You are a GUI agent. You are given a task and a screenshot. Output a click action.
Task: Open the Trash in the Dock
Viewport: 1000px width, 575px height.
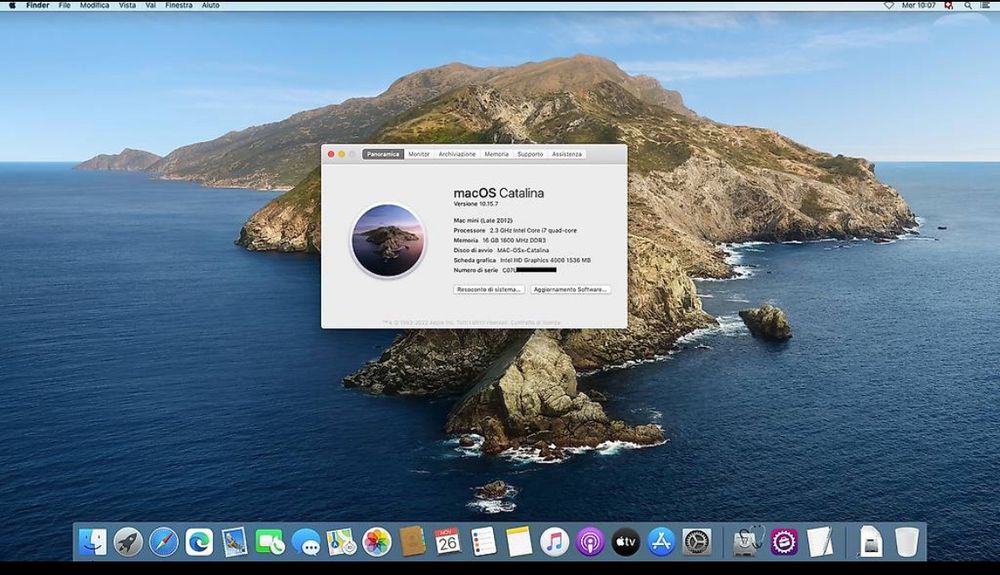click(x=906, y=542)
